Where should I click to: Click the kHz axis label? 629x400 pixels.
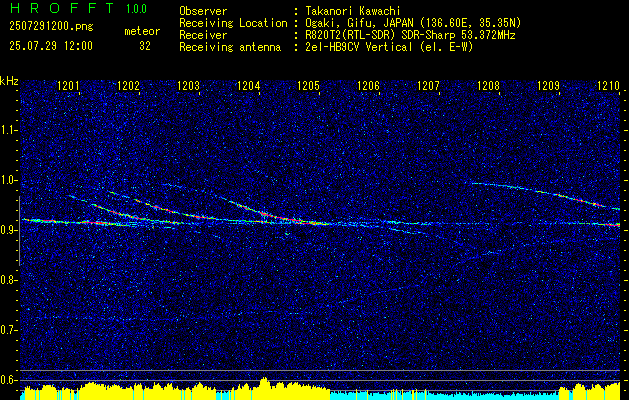(9, 81)
